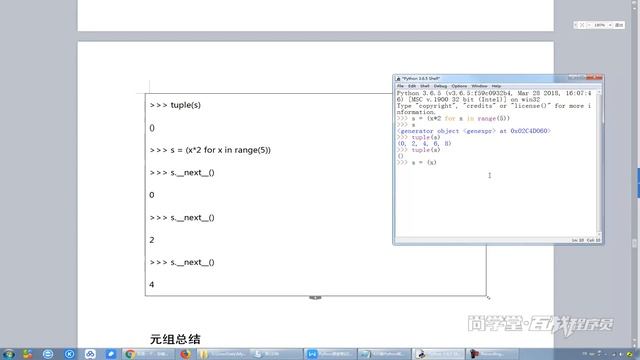Click the generator object genexpr output line in Shell
This screenshot has height=360, width=640.
point(473,131)
